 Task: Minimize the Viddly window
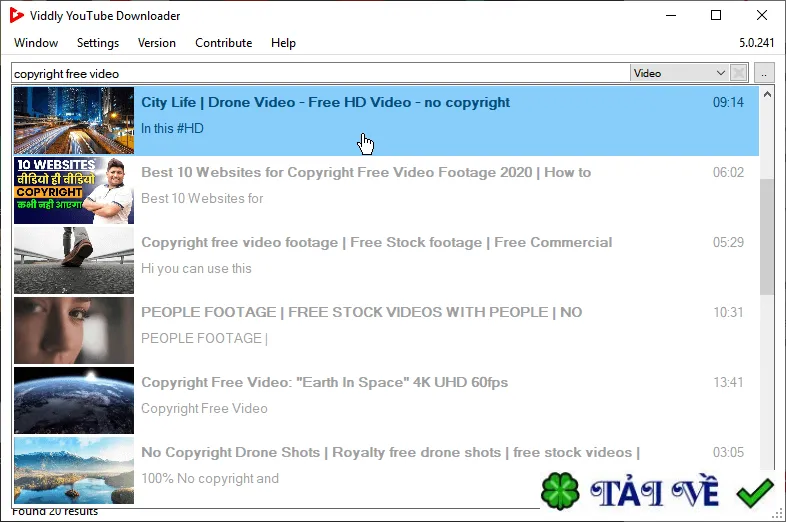pyautogui.click(x=671, y=16)
